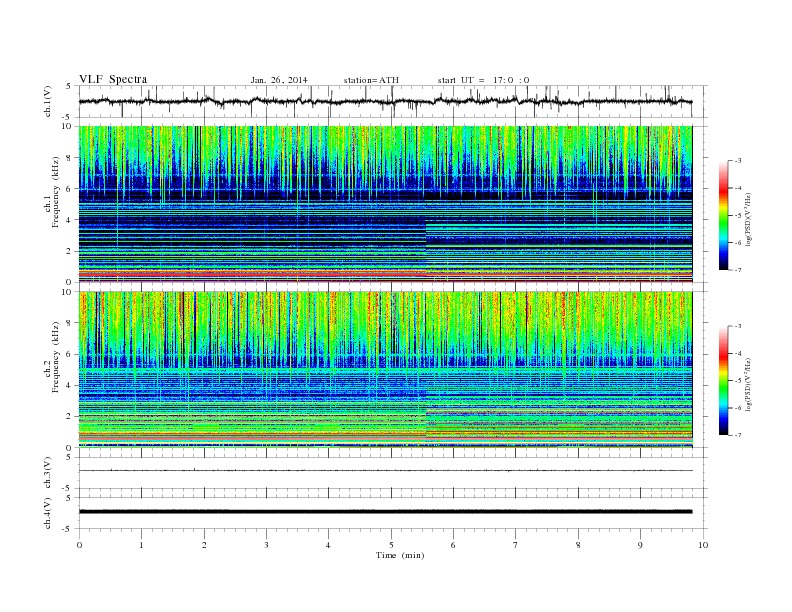Select the date text "Jan. 26, 2014"
This screenshot has width=792, height=612.
point(279,80)
